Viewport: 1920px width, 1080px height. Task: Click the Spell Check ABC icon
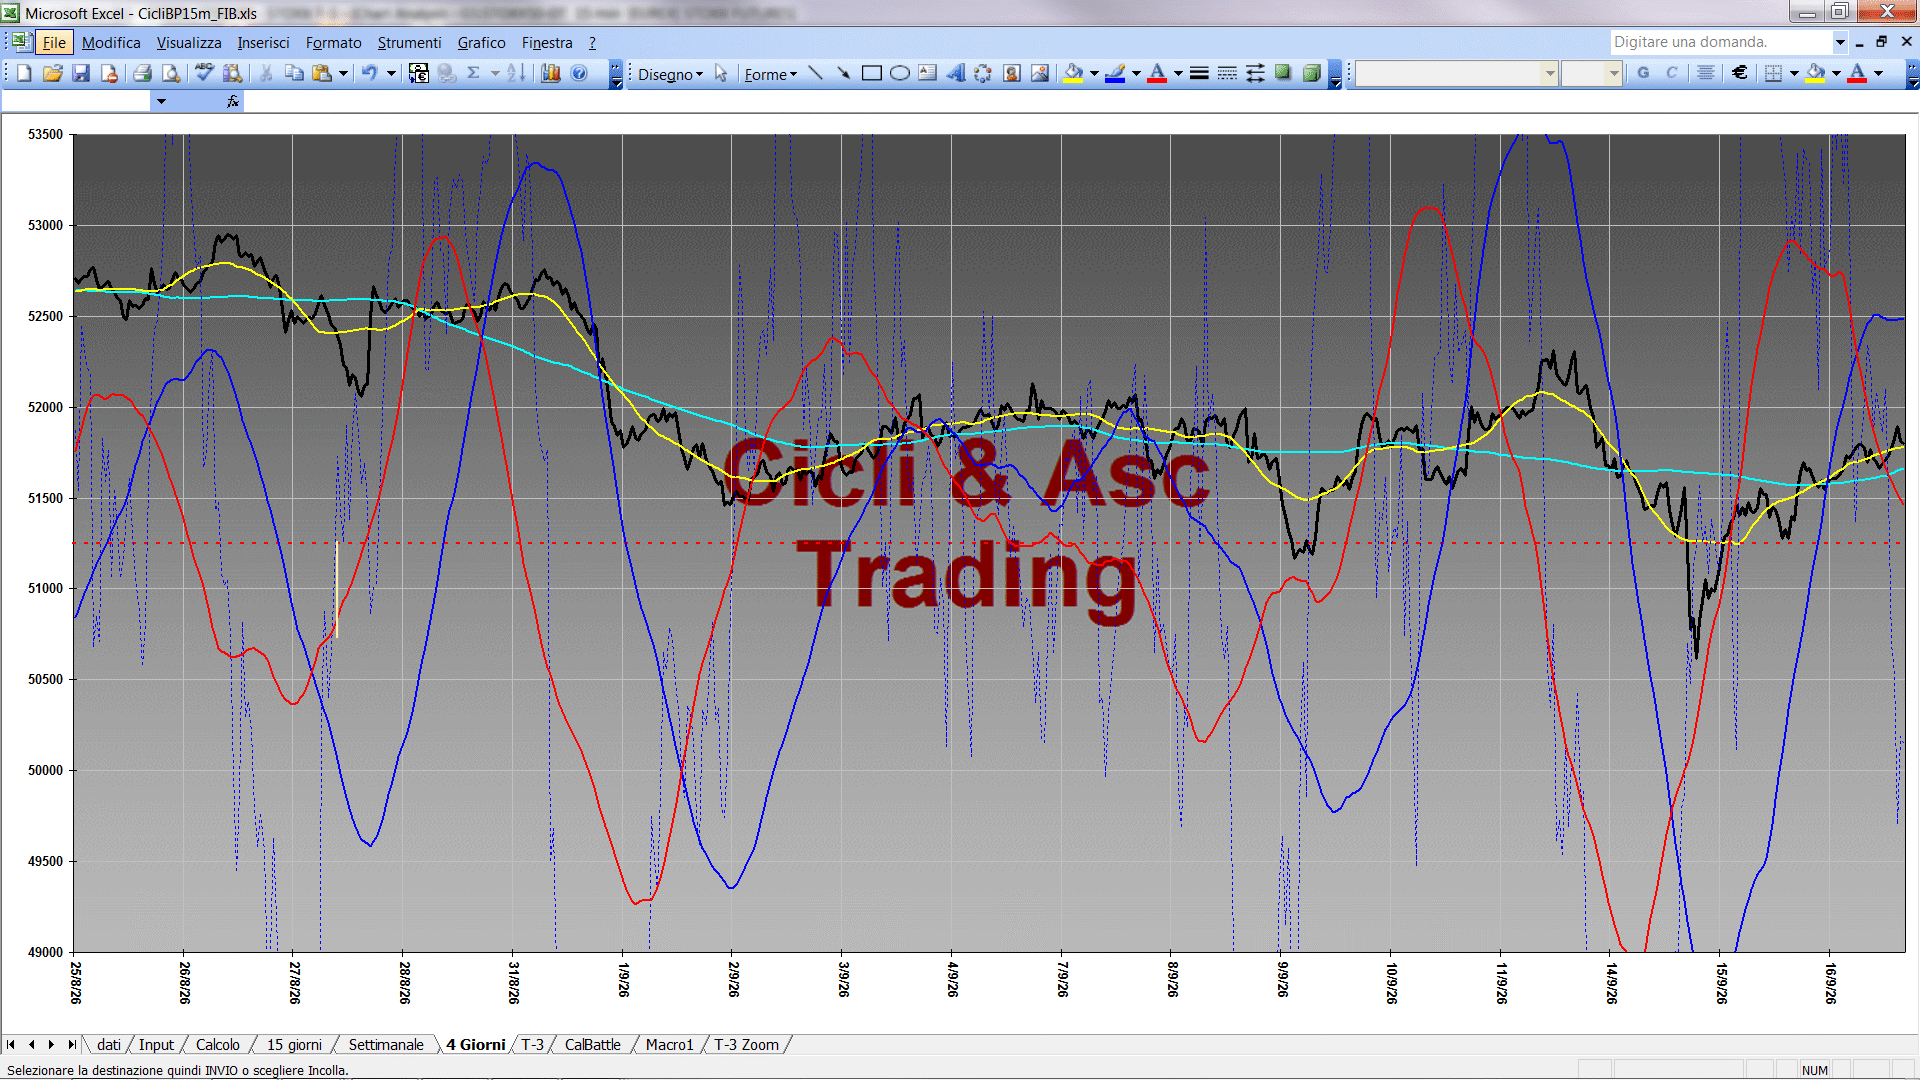pyautogui.click(x=204, y=73)
